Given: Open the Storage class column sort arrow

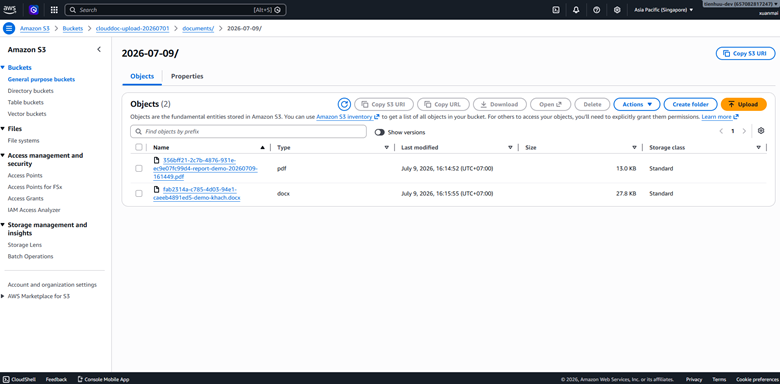Looking at the screenshot, I should click(758, 148).
